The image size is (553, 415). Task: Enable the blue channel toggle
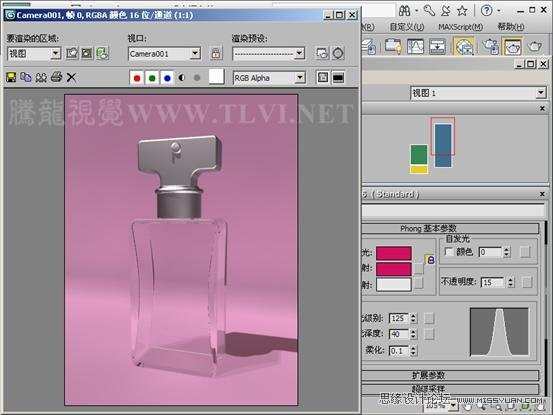pos(167,78)
